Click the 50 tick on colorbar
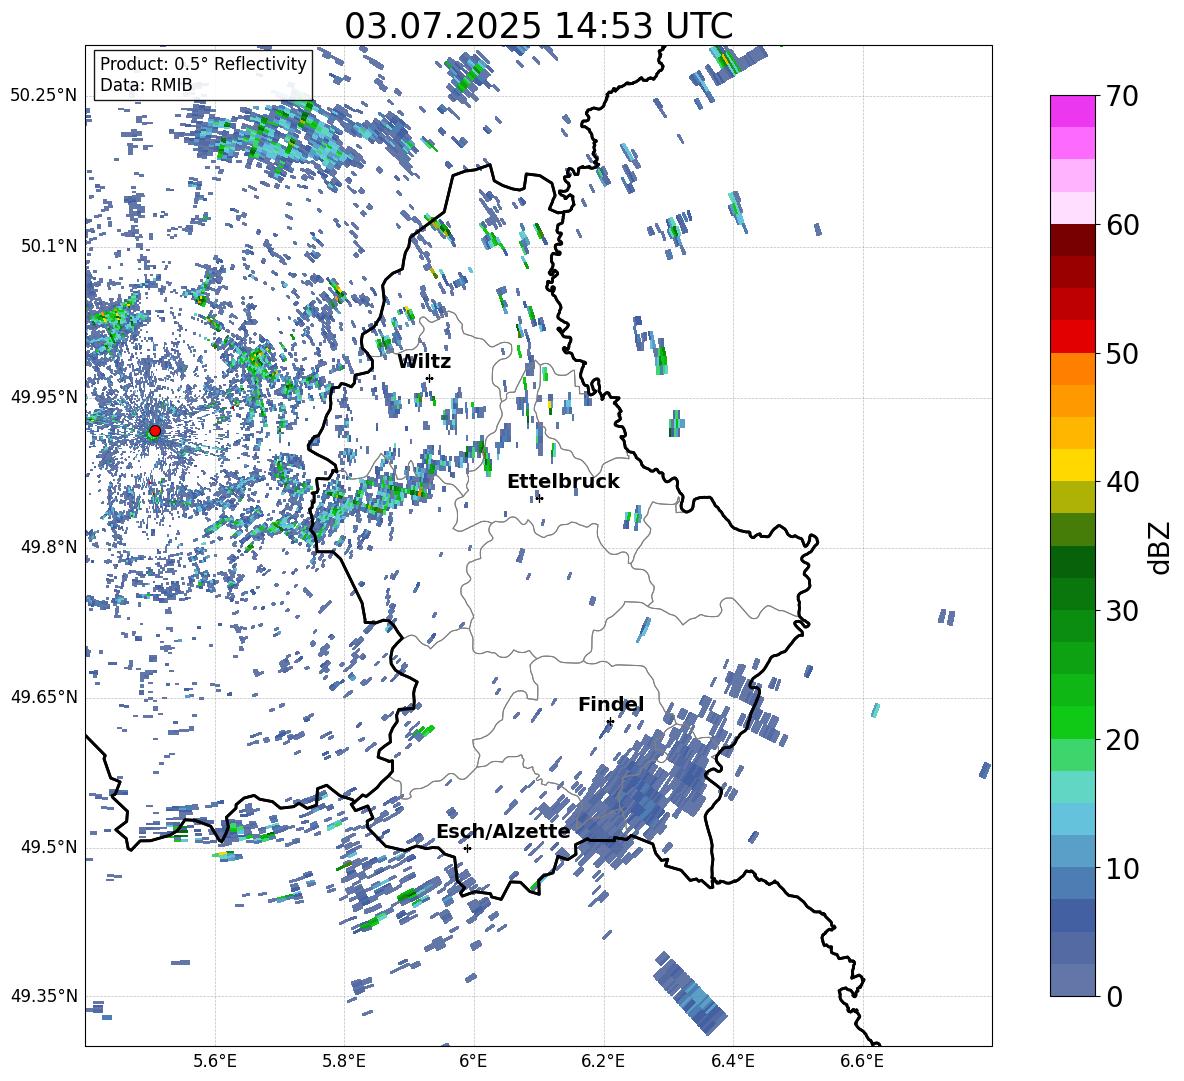1184x1081 pixels. click(1122, 353)
